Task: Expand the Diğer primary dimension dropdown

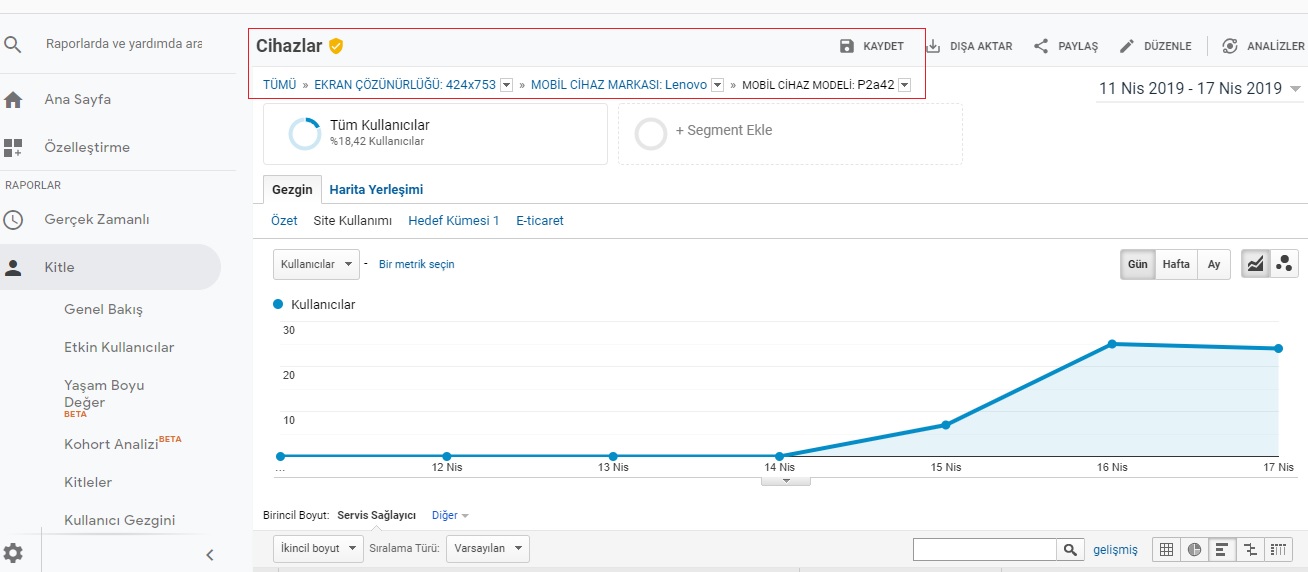Action: click(x=450, y=515)
